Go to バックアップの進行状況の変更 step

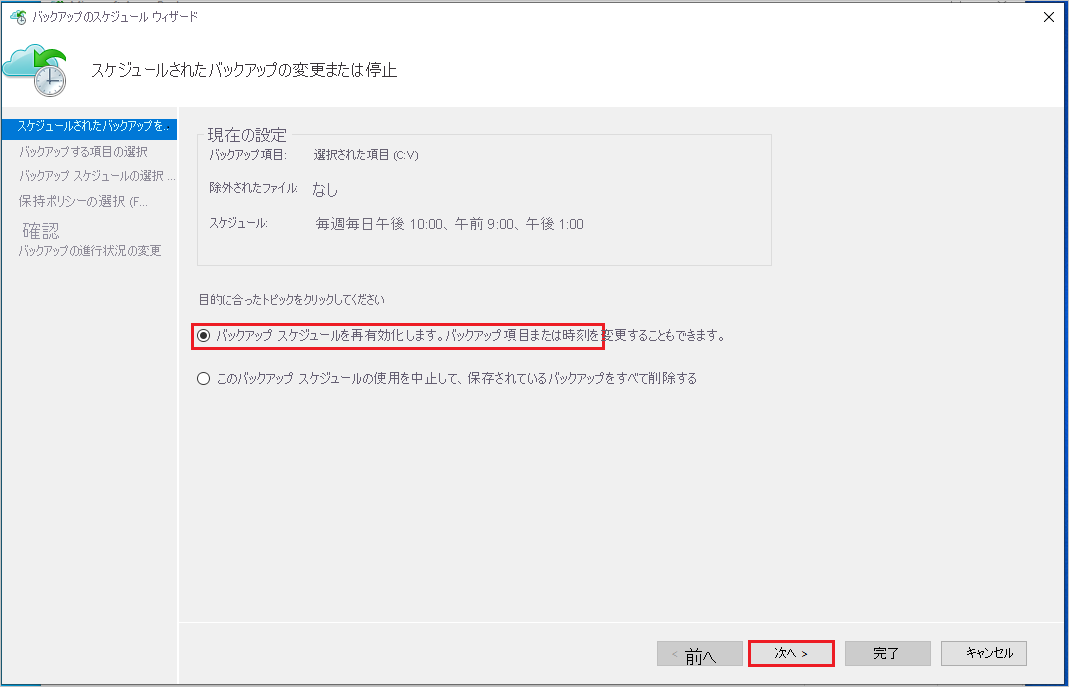(x=90, y=251)
